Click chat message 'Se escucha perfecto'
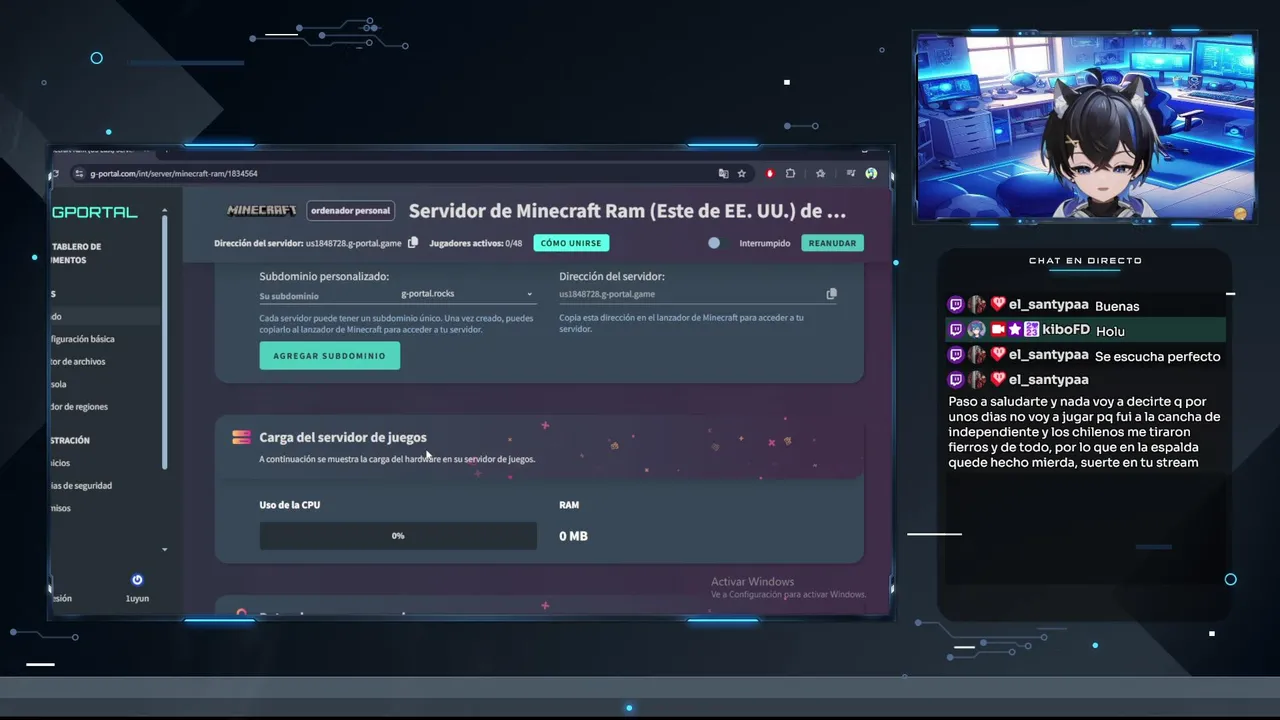 tap(1158, 356)
